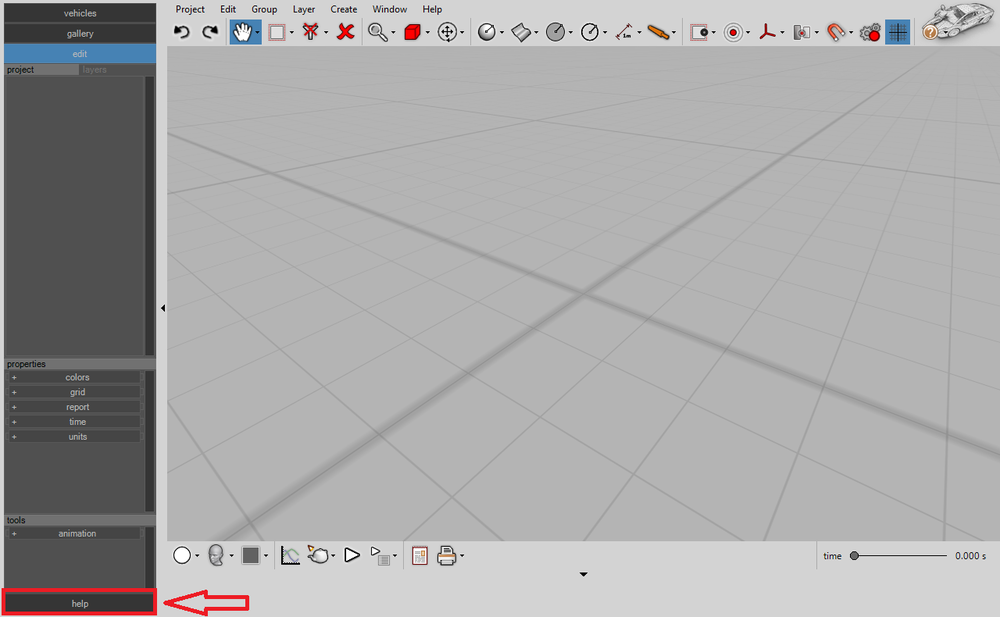Click the play triangle button

point(351,555)
